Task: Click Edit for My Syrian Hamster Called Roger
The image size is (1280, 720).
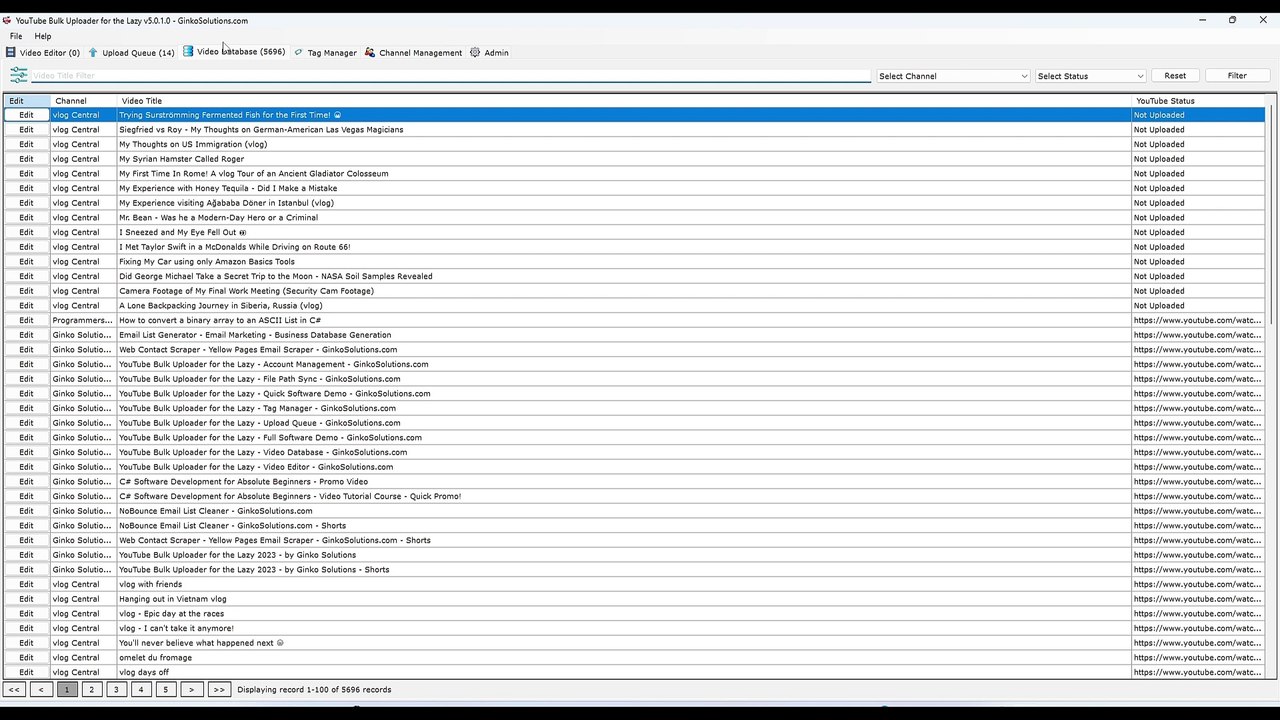Action: (27, 159)
